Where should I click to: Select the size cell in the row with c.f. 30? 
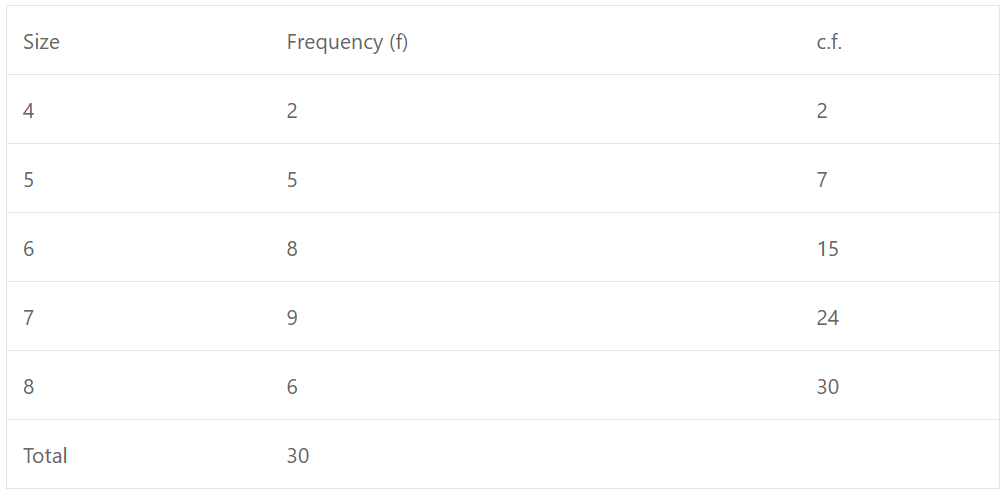[x=29, y=386]
